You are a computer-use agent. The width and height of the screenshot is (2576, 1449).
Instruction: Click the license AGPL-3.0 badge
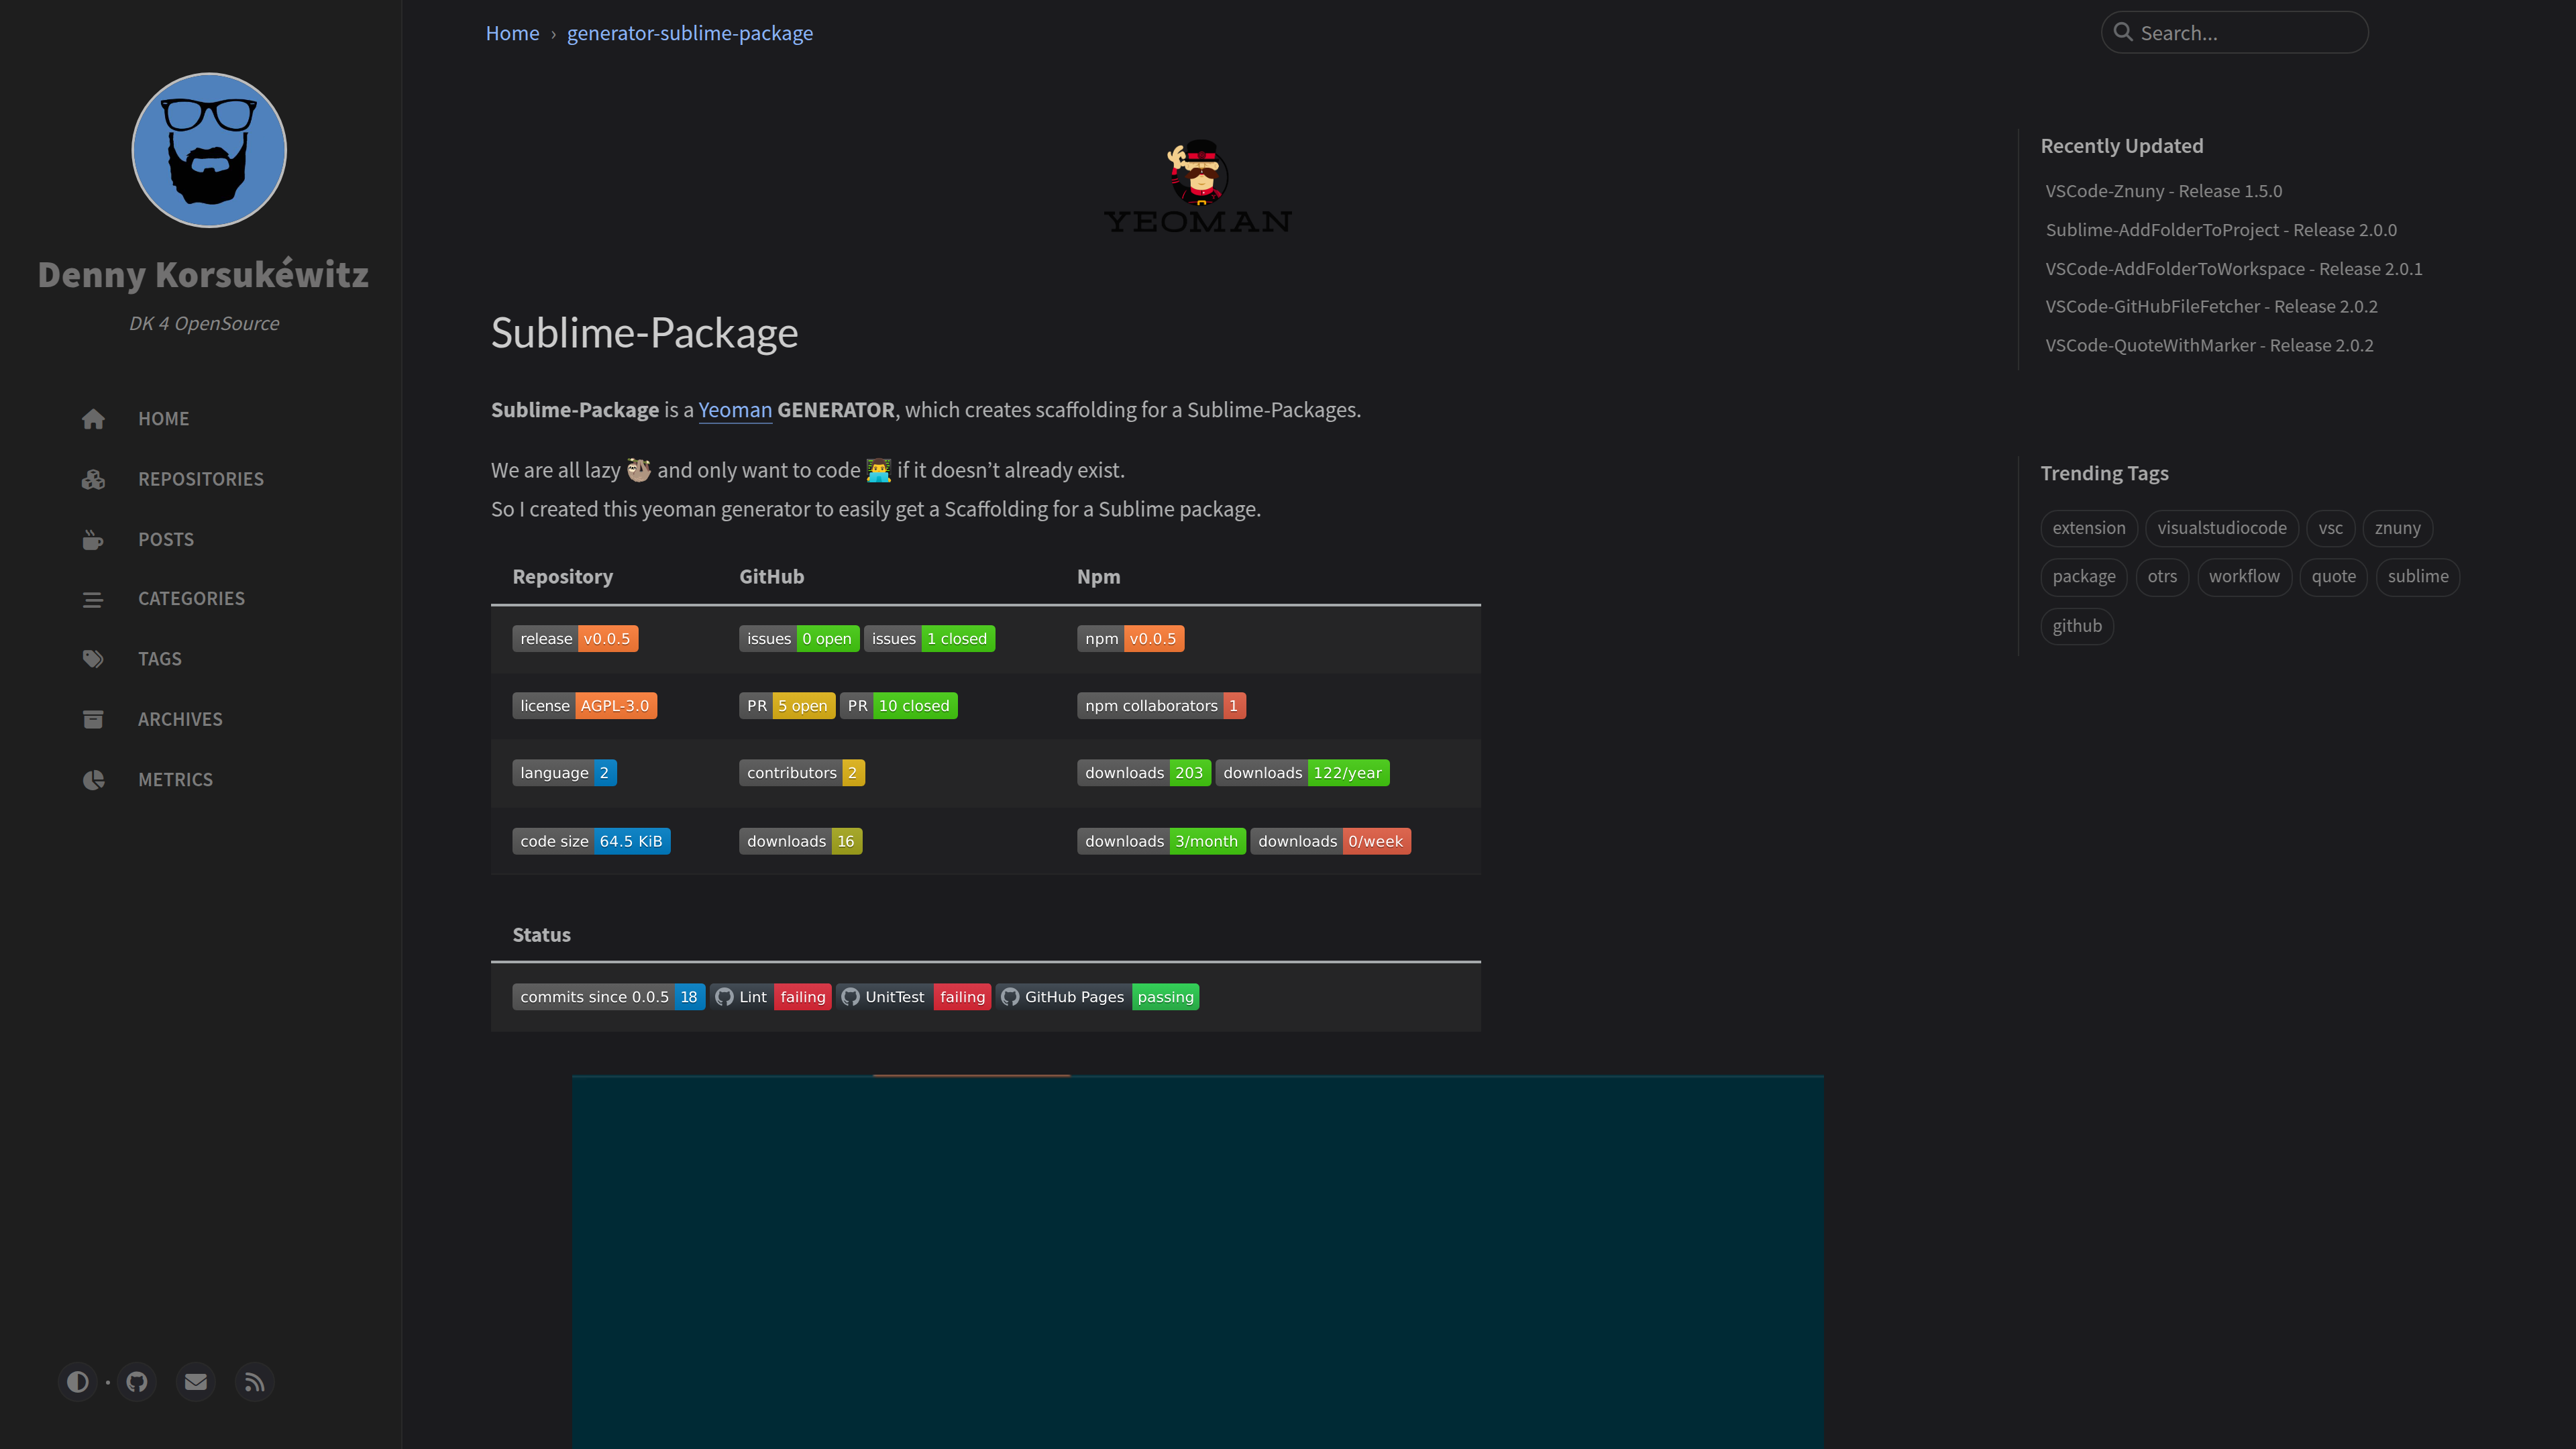[x=585, y=706]
